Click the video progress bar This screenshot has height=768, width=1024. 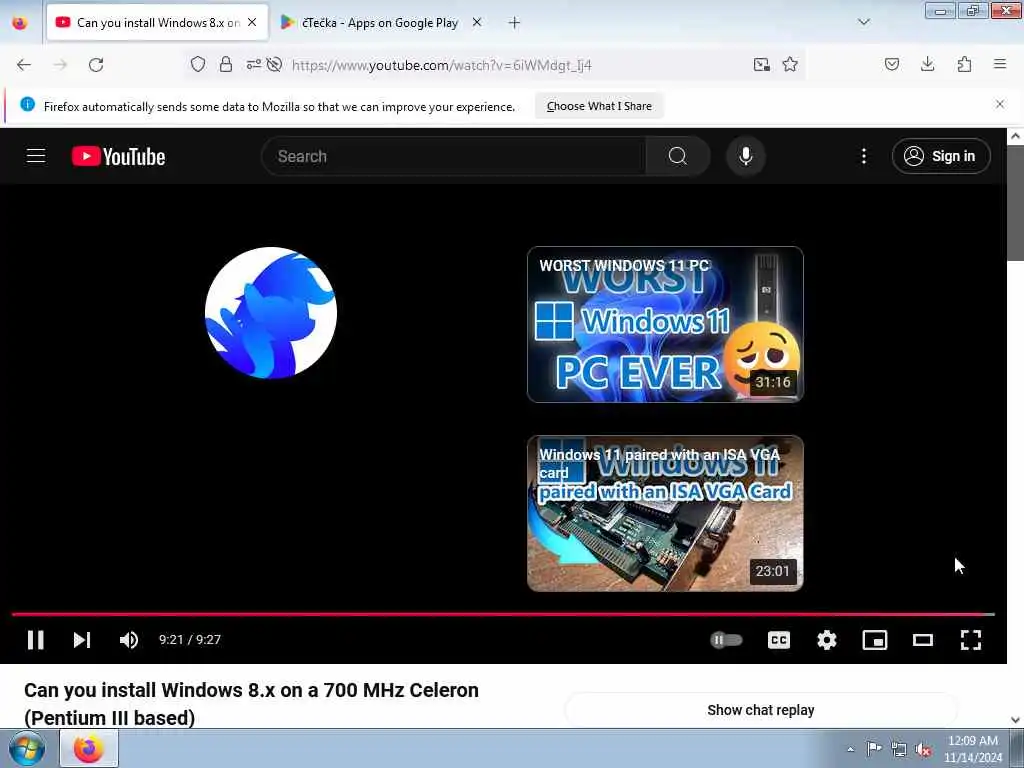coord(503,615)
